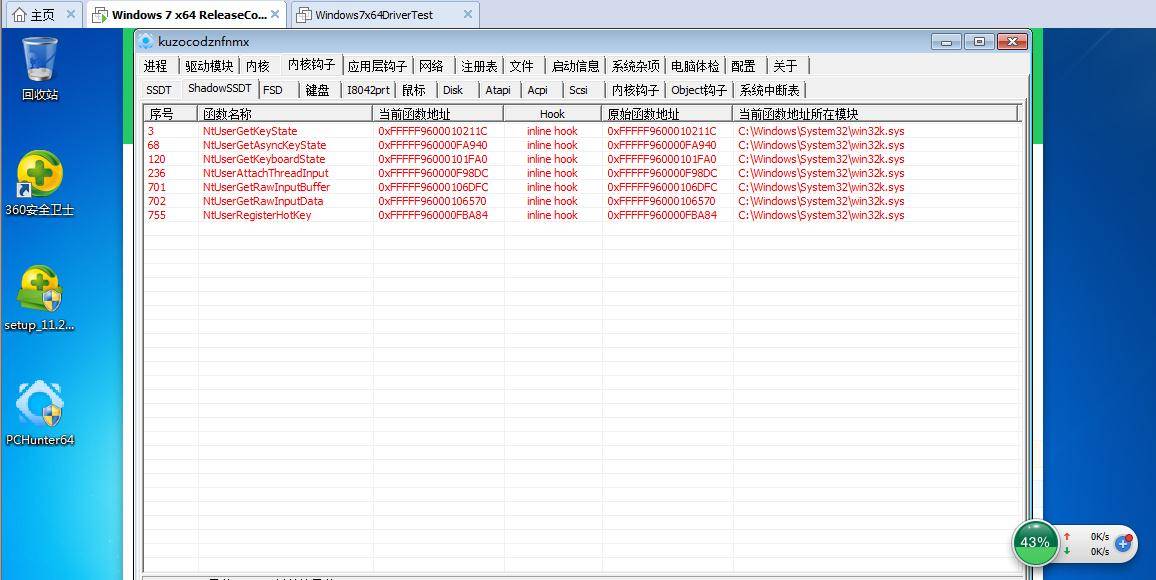The image size is (1156, 580).
Task: Switch to the Object钩子 sub-tab
Action: [698, 90]
